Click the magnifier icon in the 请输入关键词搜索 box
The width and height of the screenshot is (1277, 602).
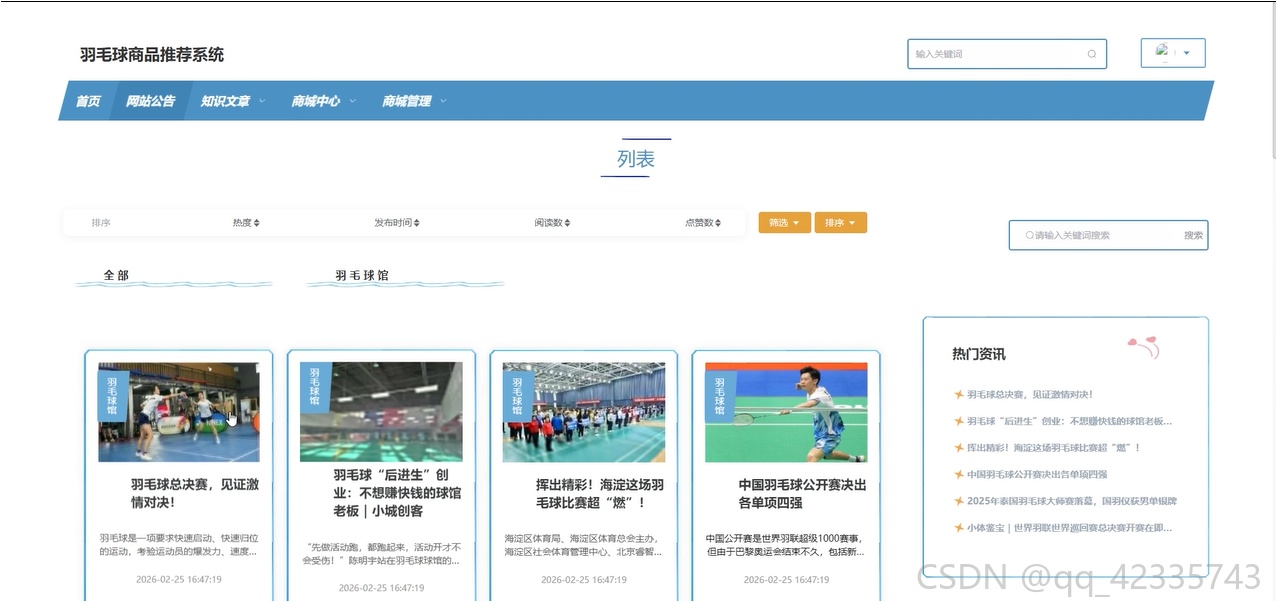[1030, 236]
